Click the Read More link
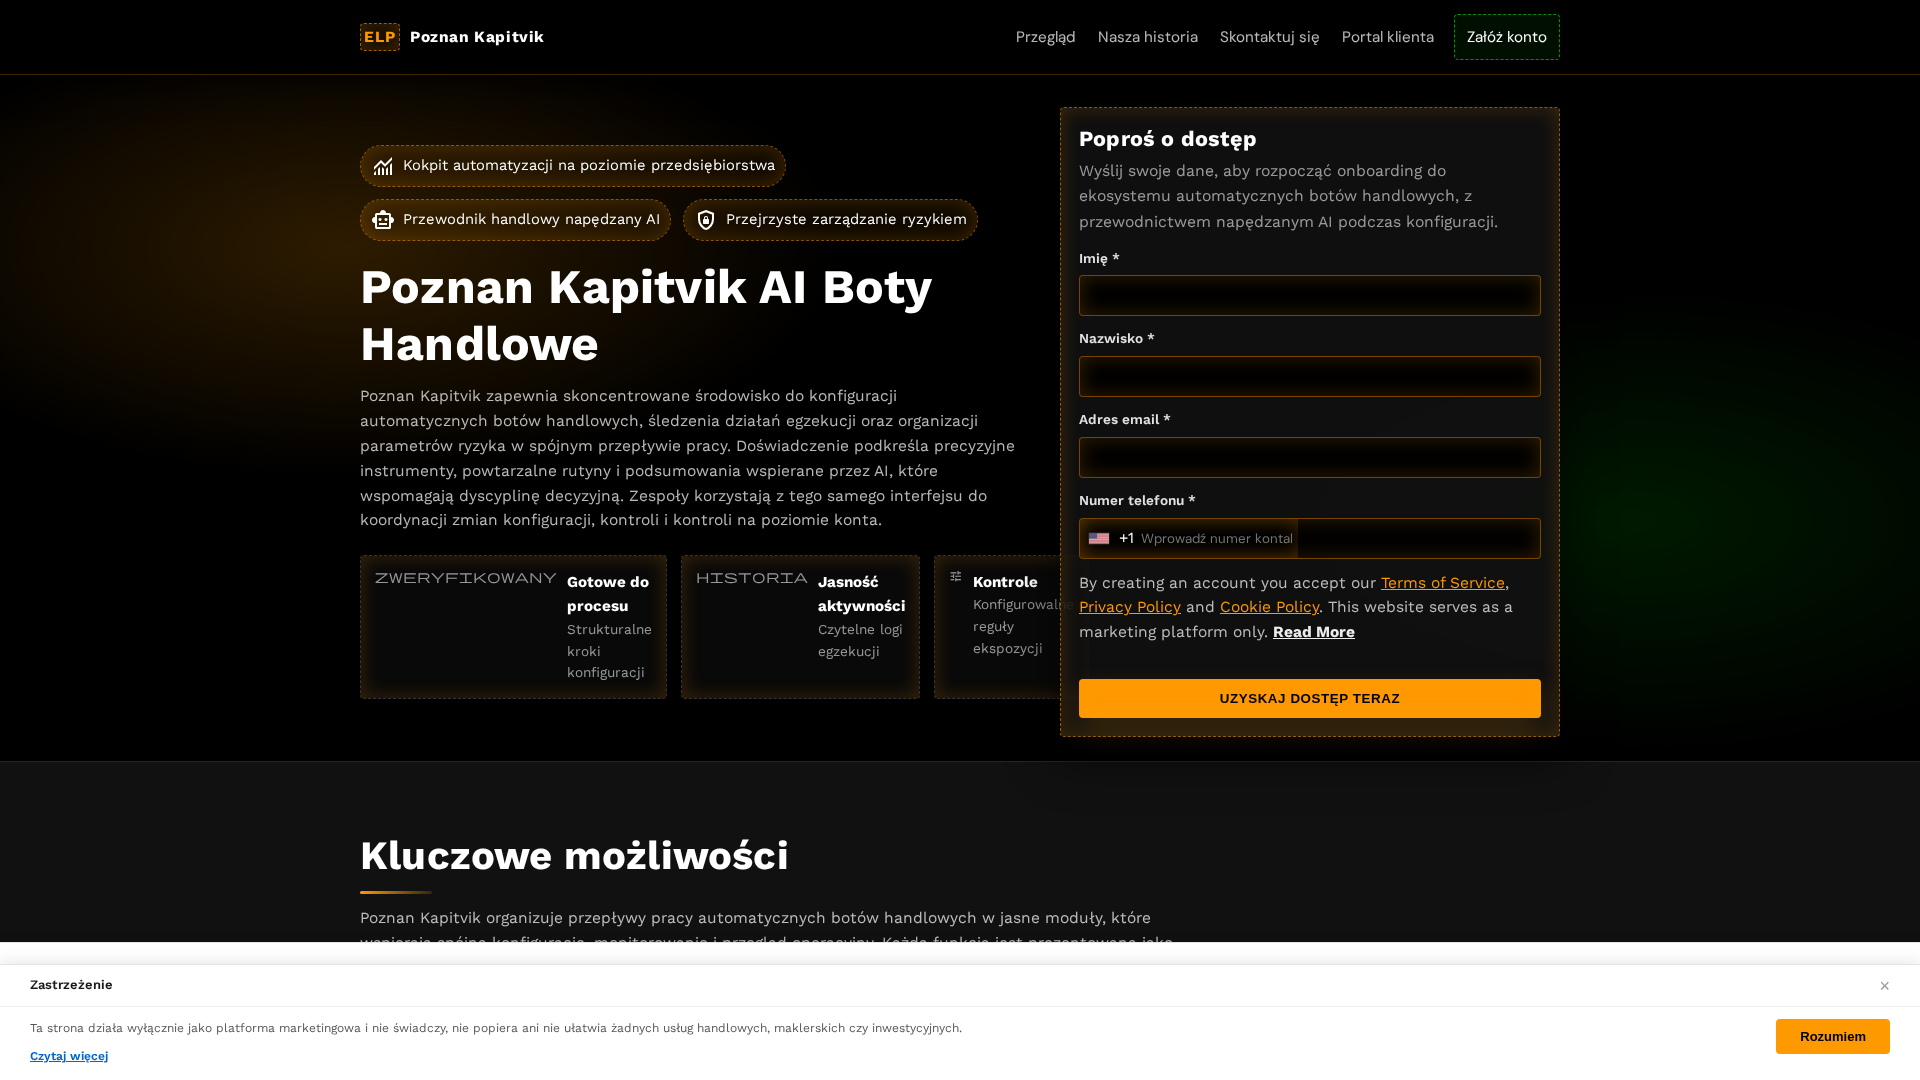This screenshot has width=1920, height=1080. 1313,632
